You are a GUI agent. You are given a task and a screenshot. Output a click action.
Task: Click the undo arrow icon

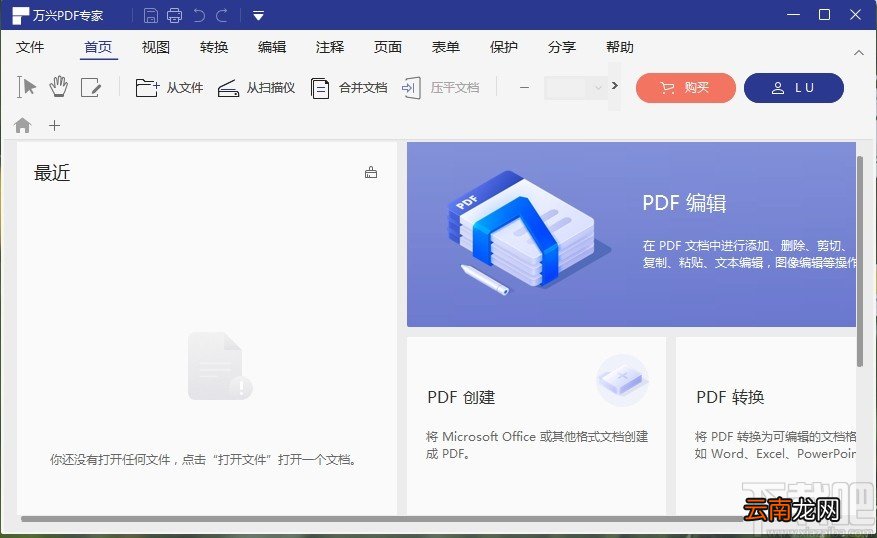pos(199,15)
